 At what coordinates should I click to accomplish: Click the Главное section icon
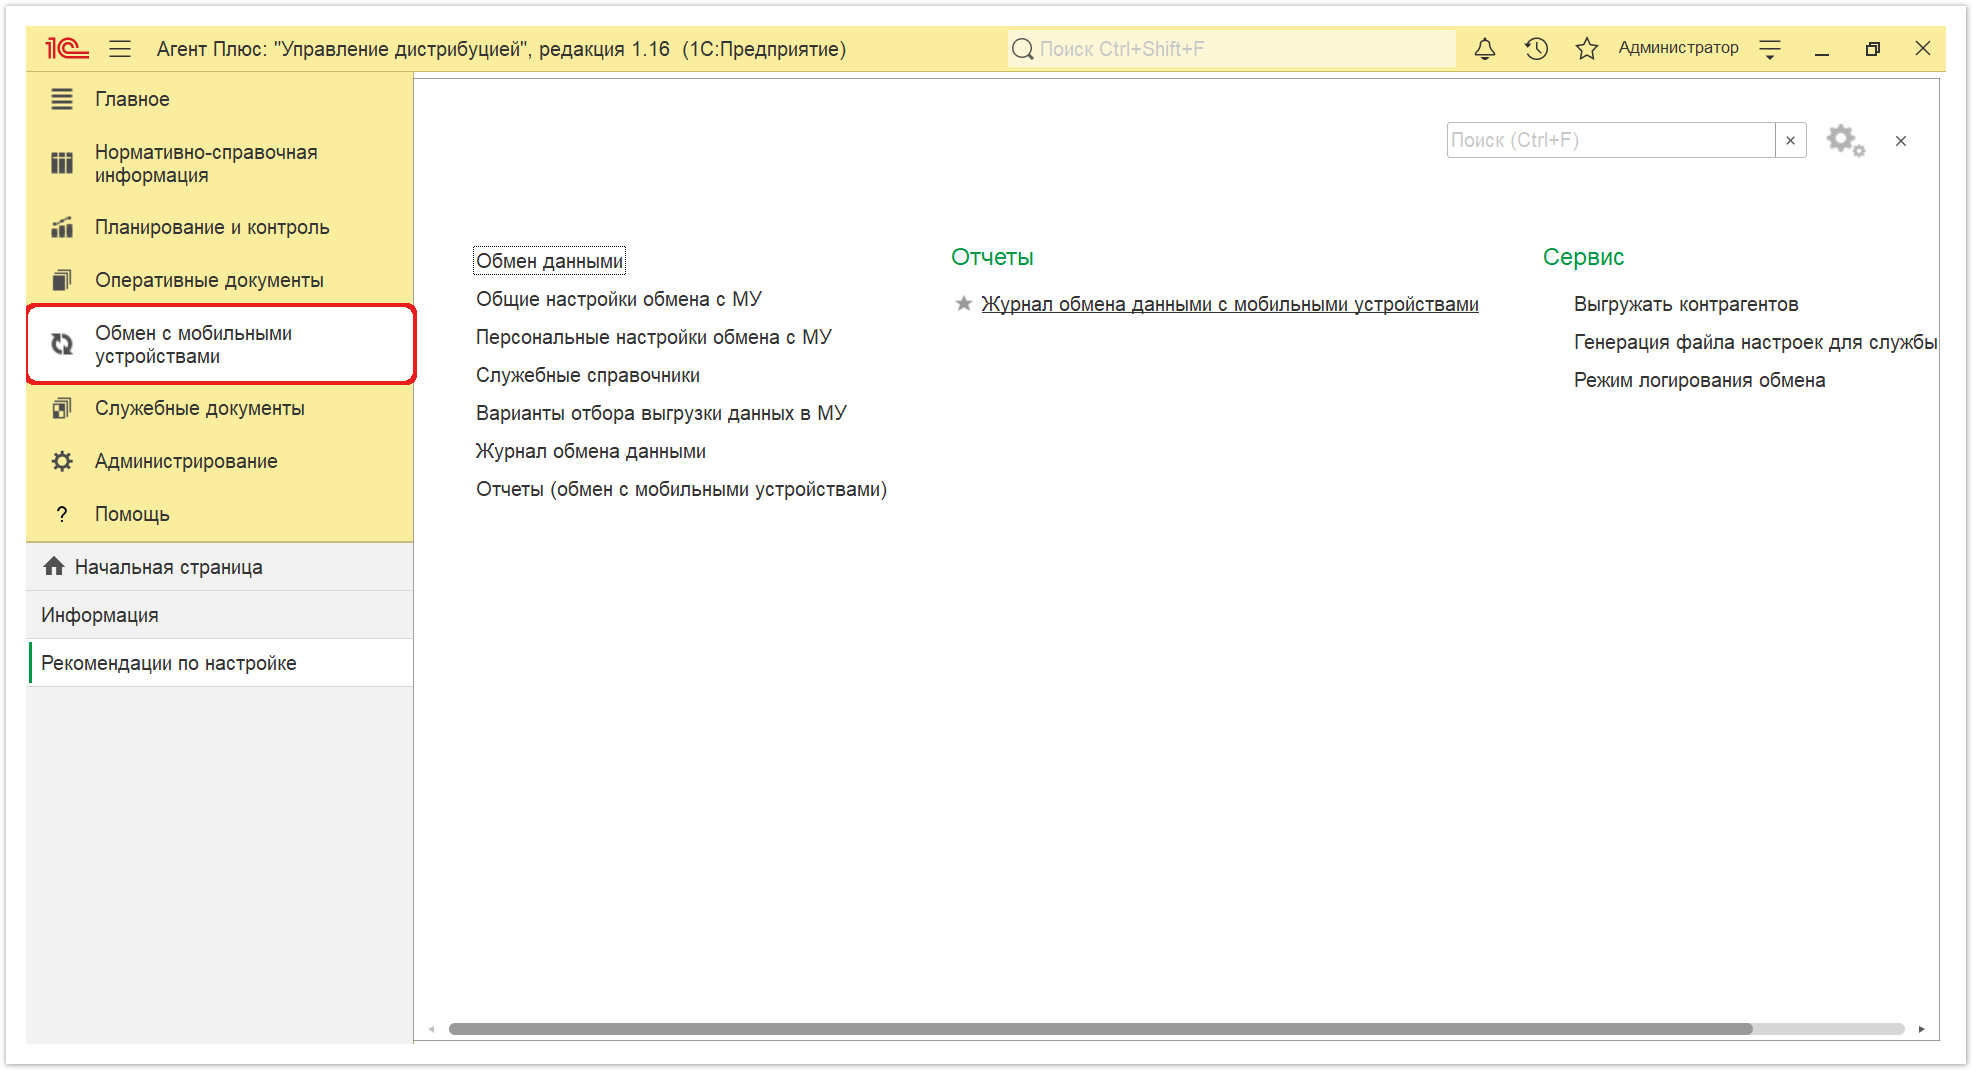62,99
